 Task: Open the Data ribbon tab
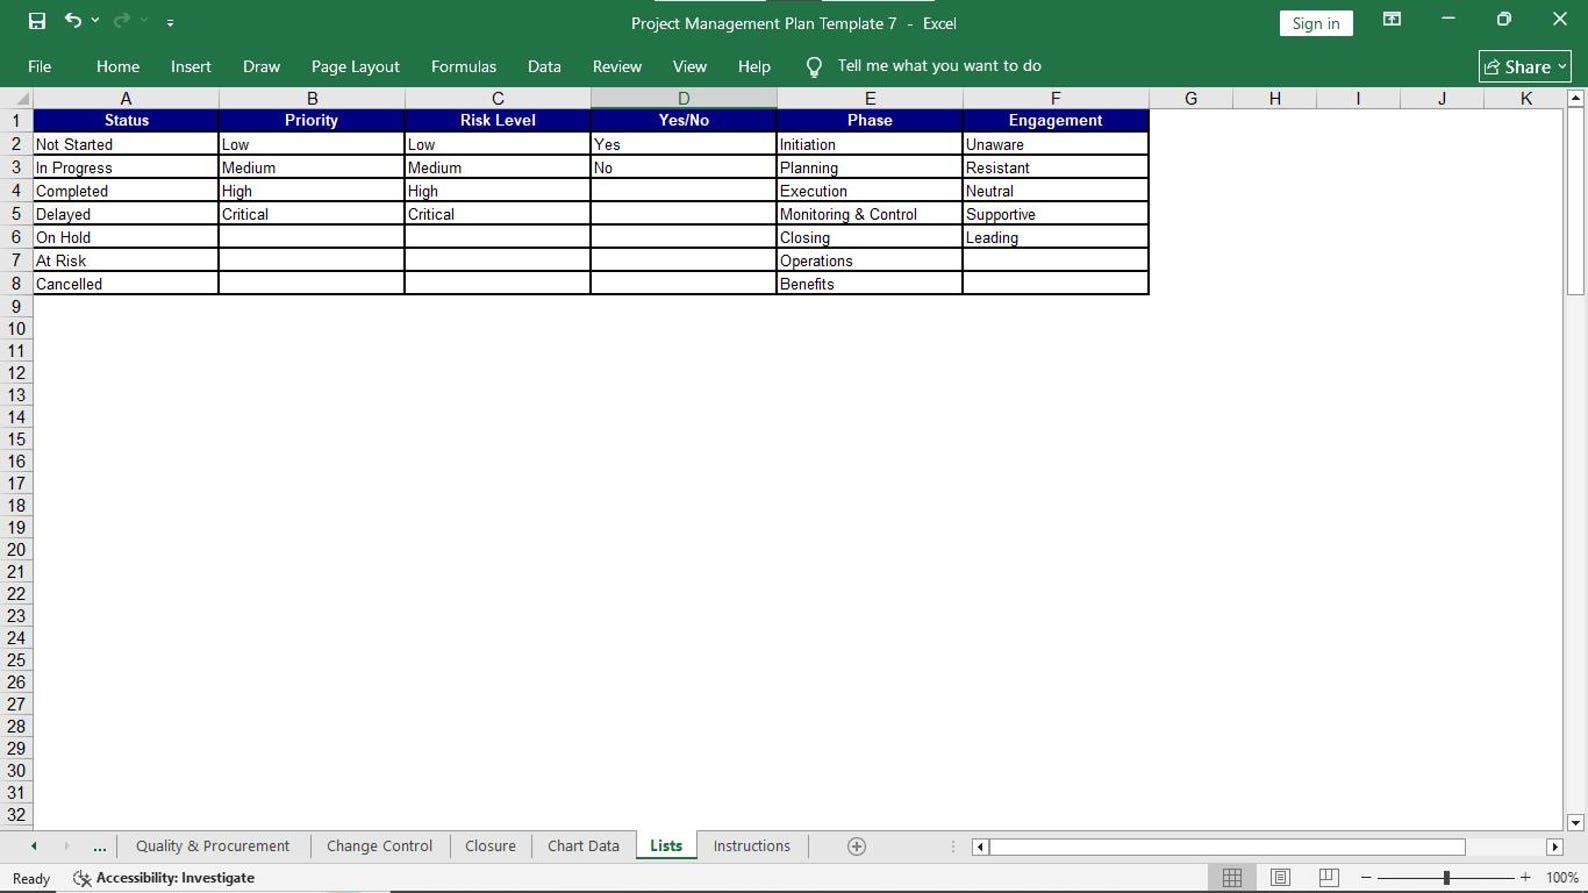click(544, 66)
